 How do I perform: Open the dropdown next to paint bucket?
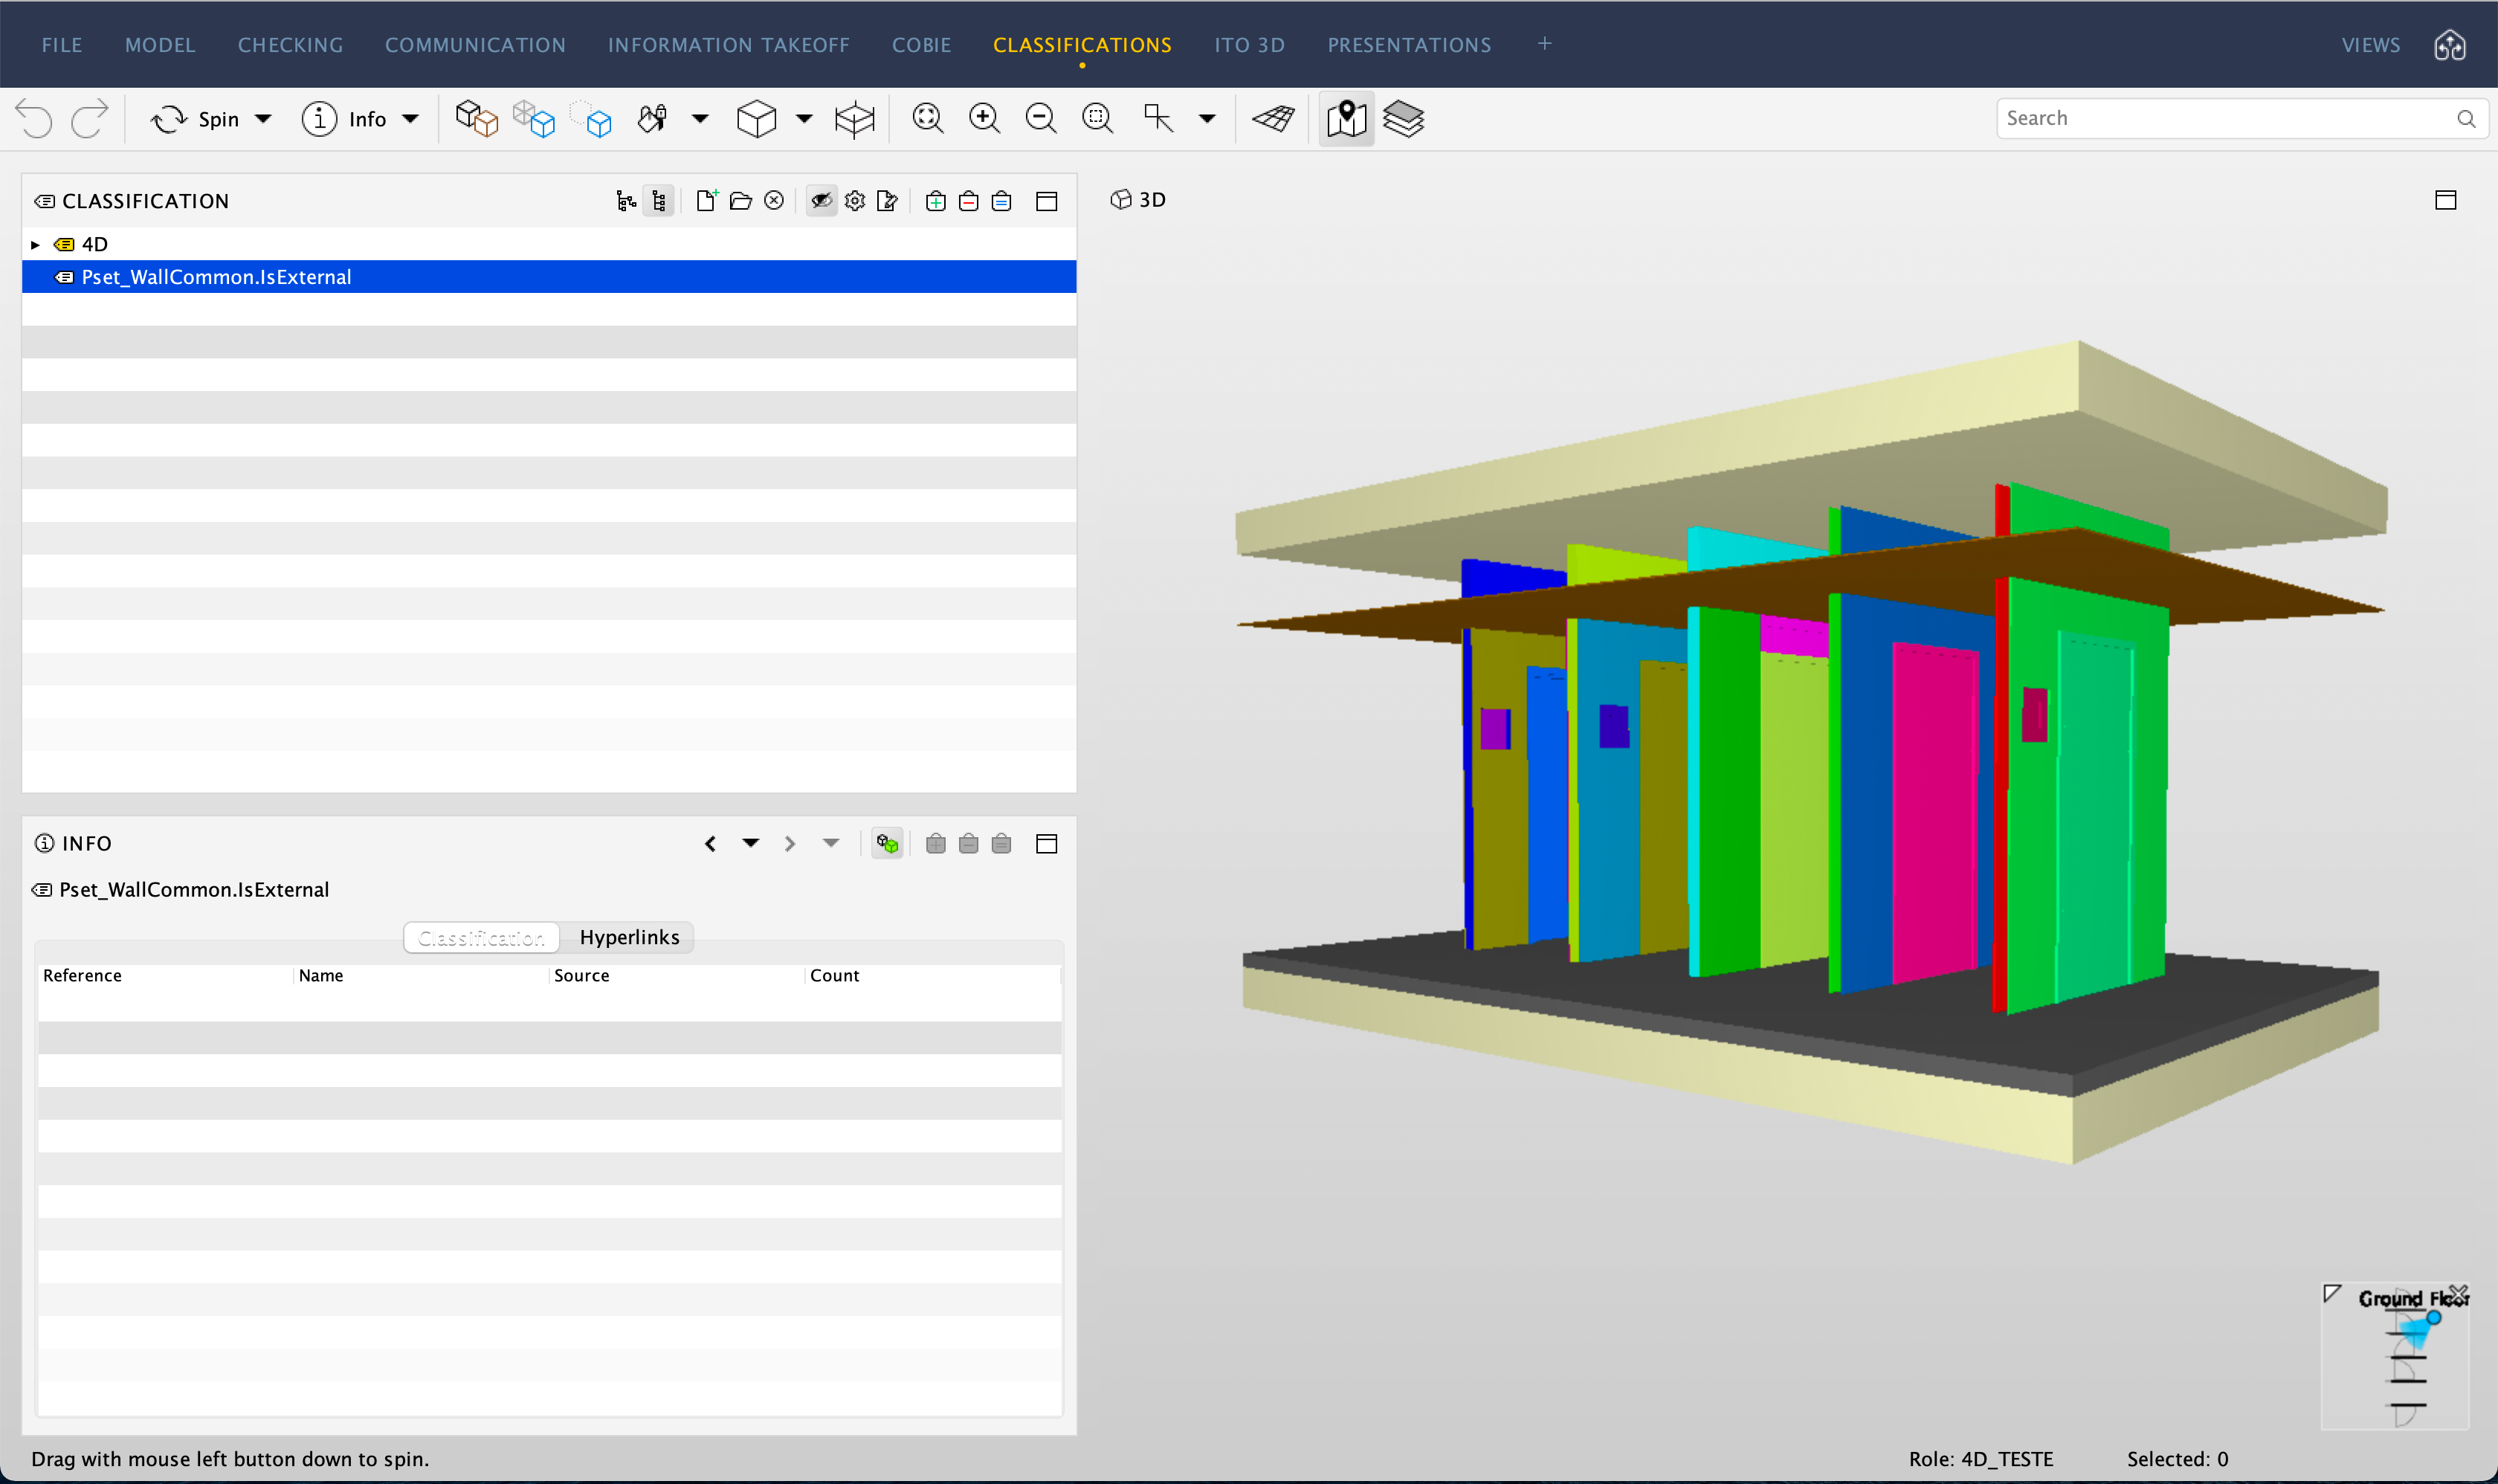tap(700, 119)
